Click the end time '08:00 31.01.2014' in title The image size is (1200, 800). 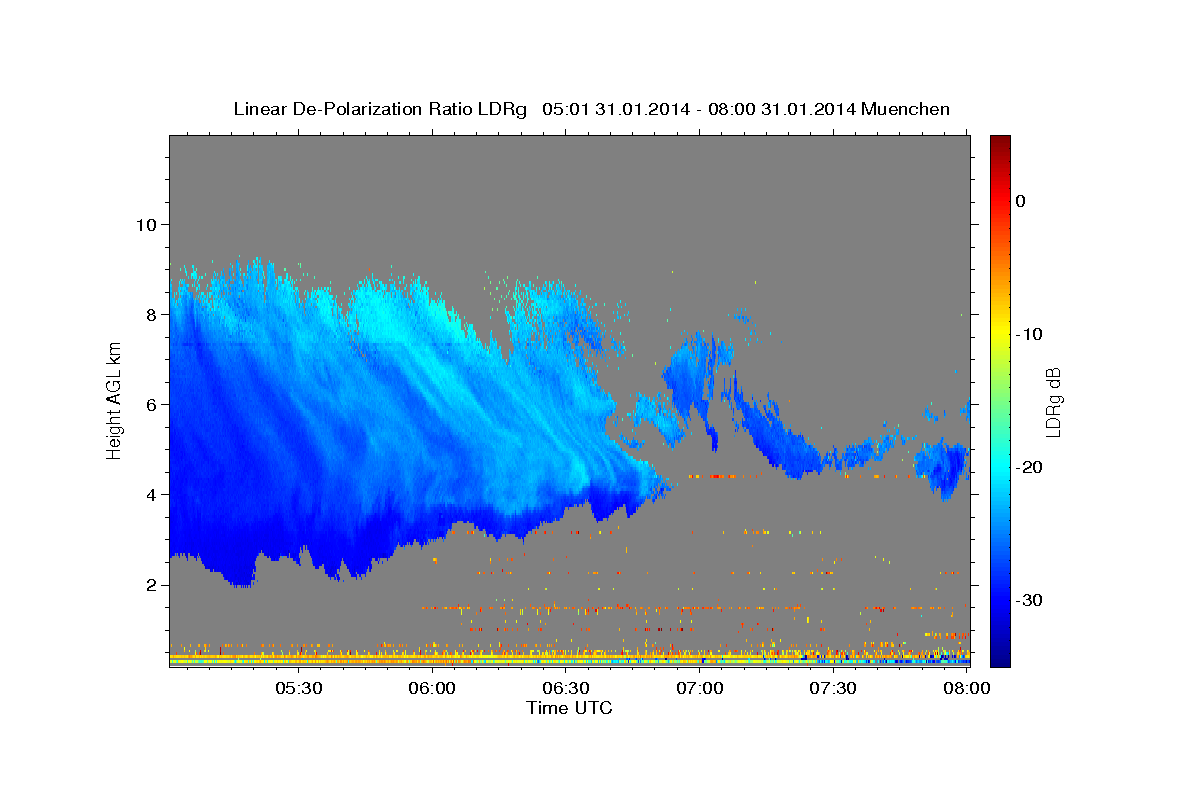[782, 109]
